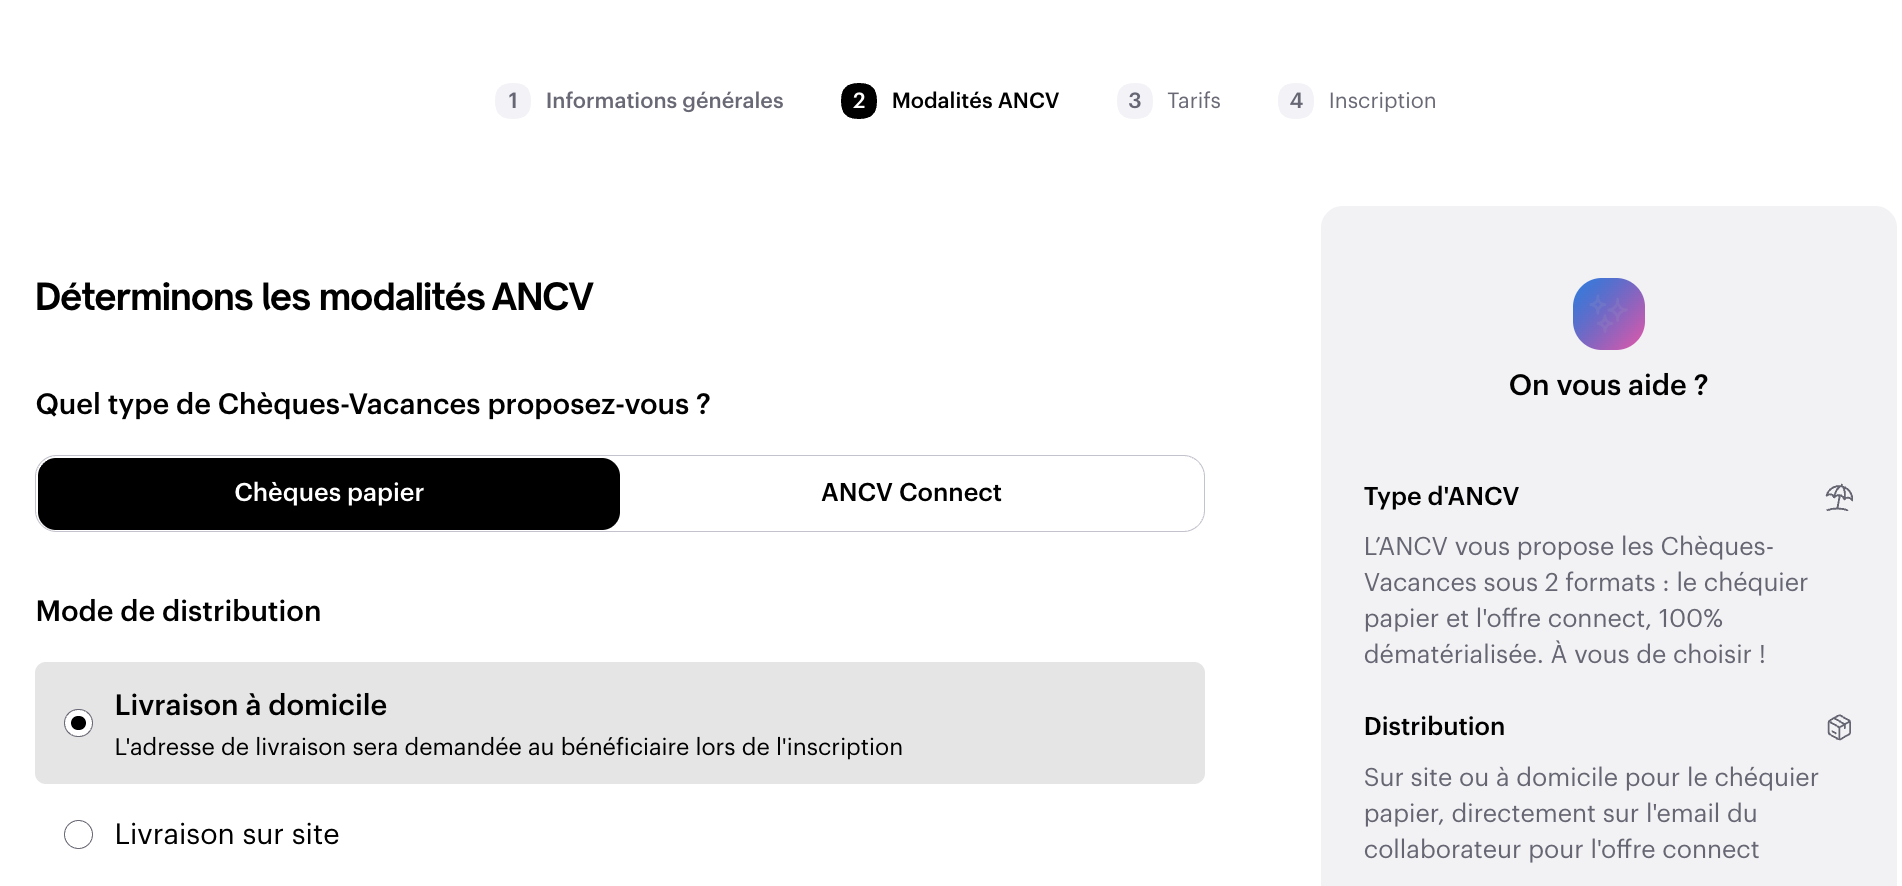Click the package box icon beside Distribution
The image size is (1902, 886).
point(1839,727)
